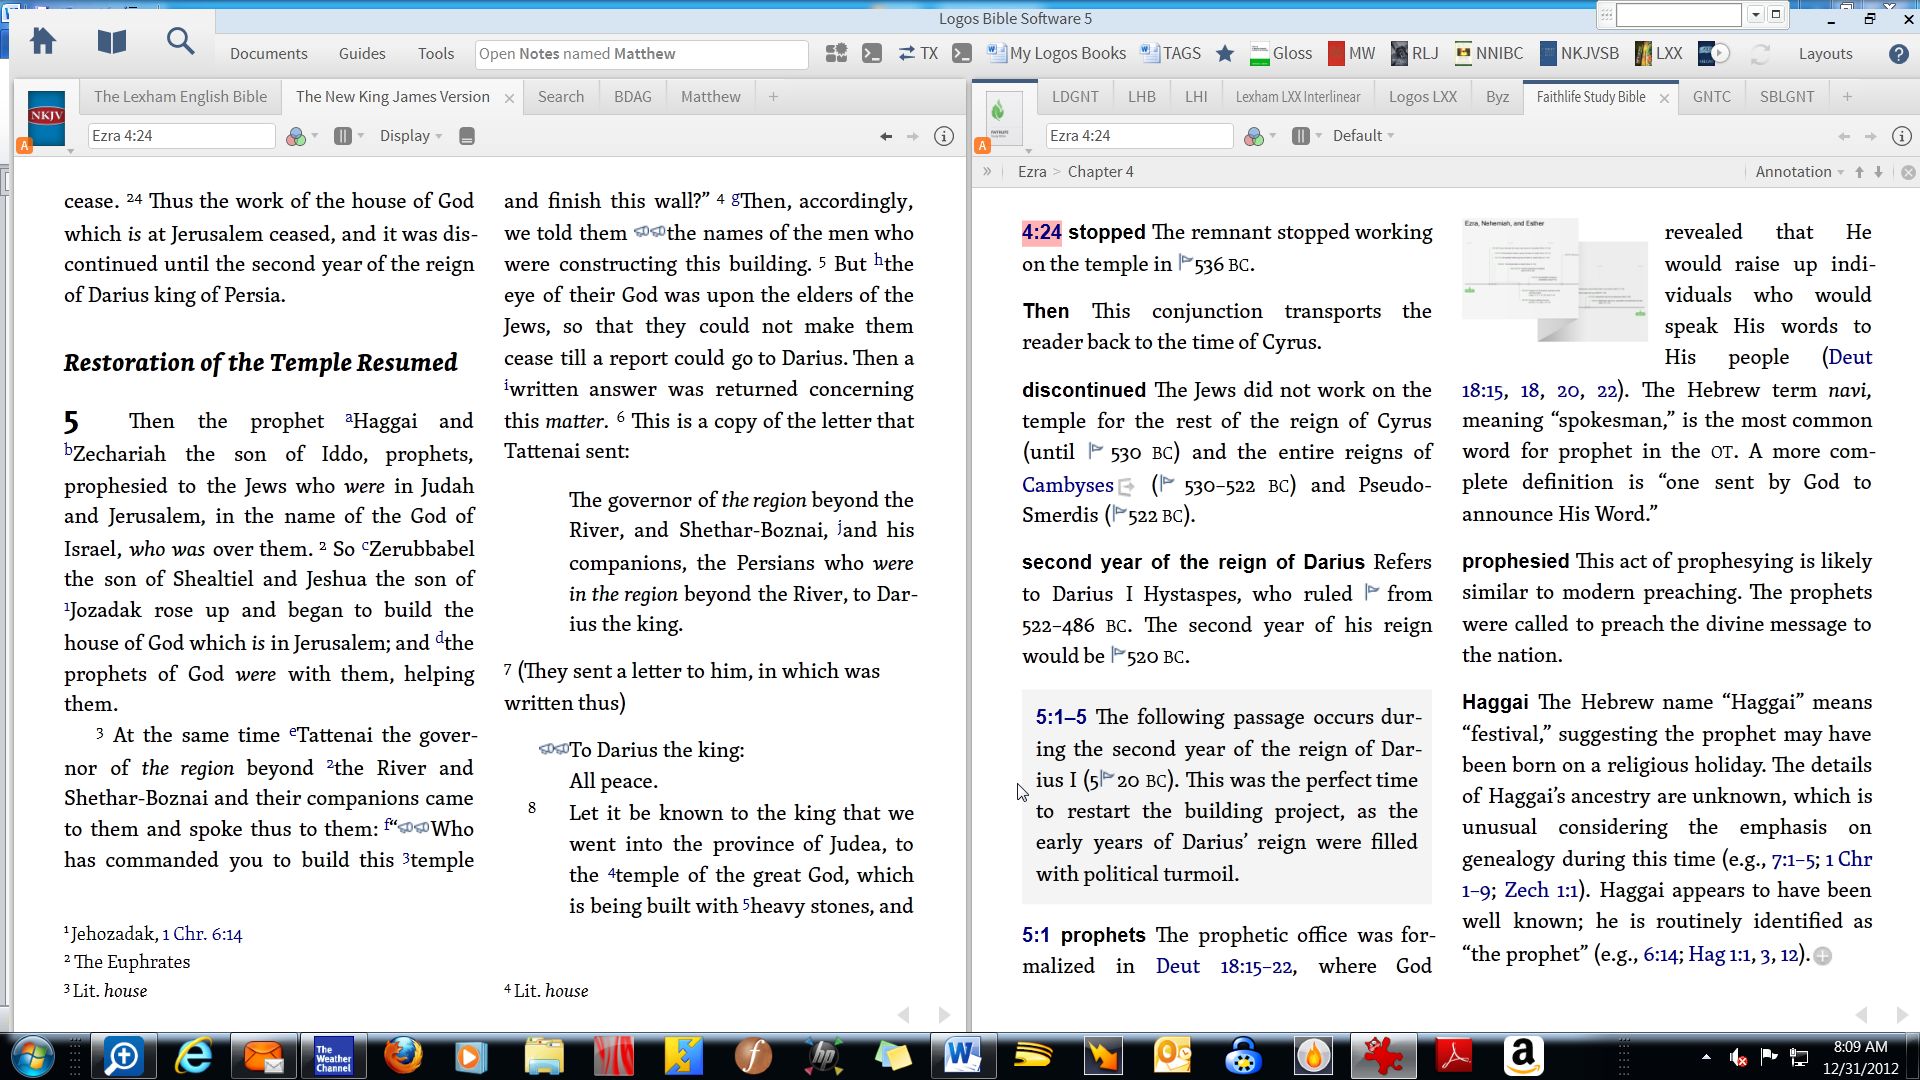Viewport: 1920px width, 1080px height.
Task: Open LXX shortcut in toolbar
Action: [1659, 54]
